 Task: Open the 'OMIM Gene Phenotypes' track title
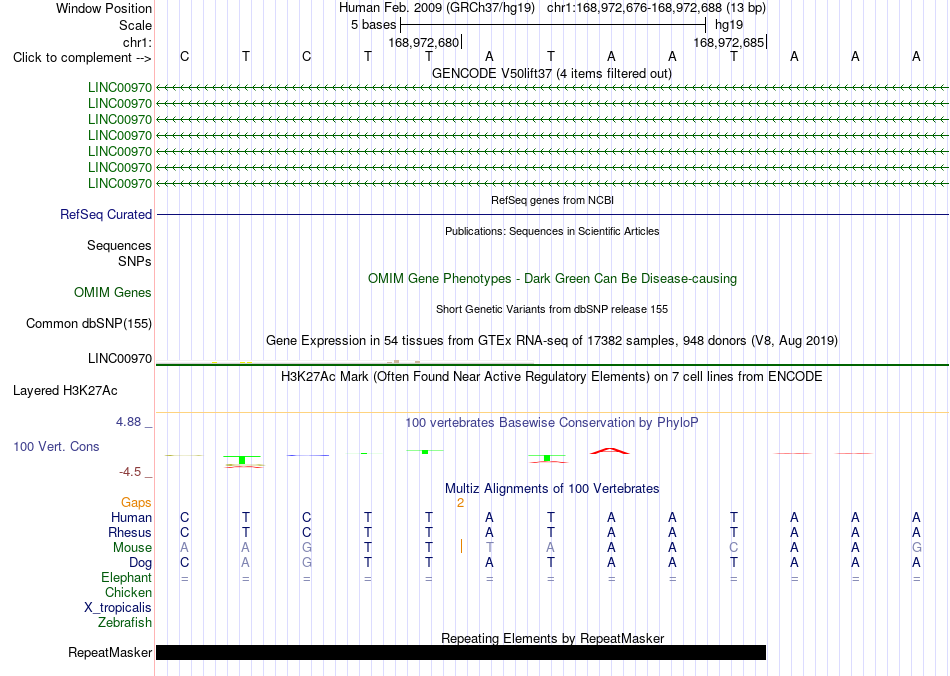tap(553, 279)
